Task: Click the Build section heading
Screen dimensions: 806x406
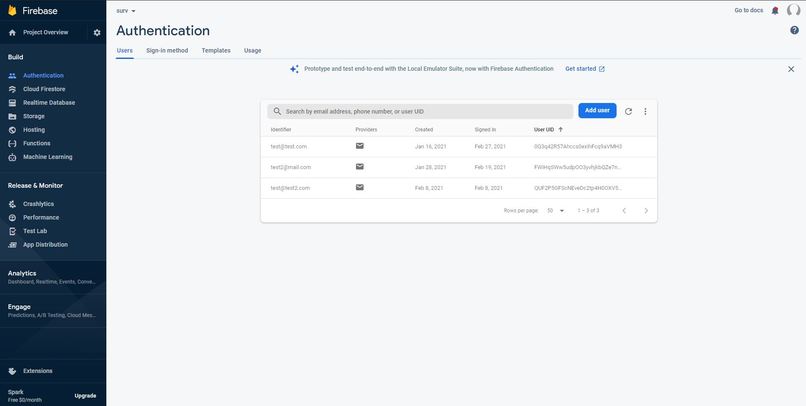Action: [x=15, y=57]
